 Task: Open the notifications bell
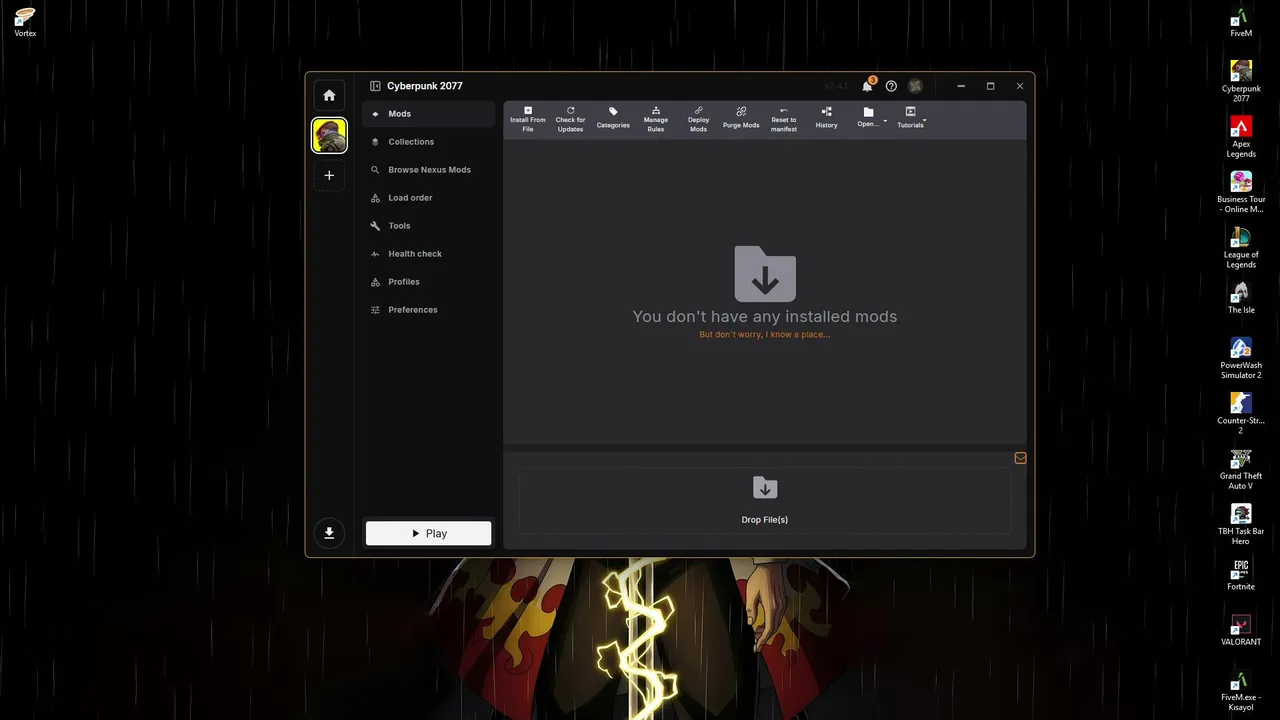[x=867, y=86]
